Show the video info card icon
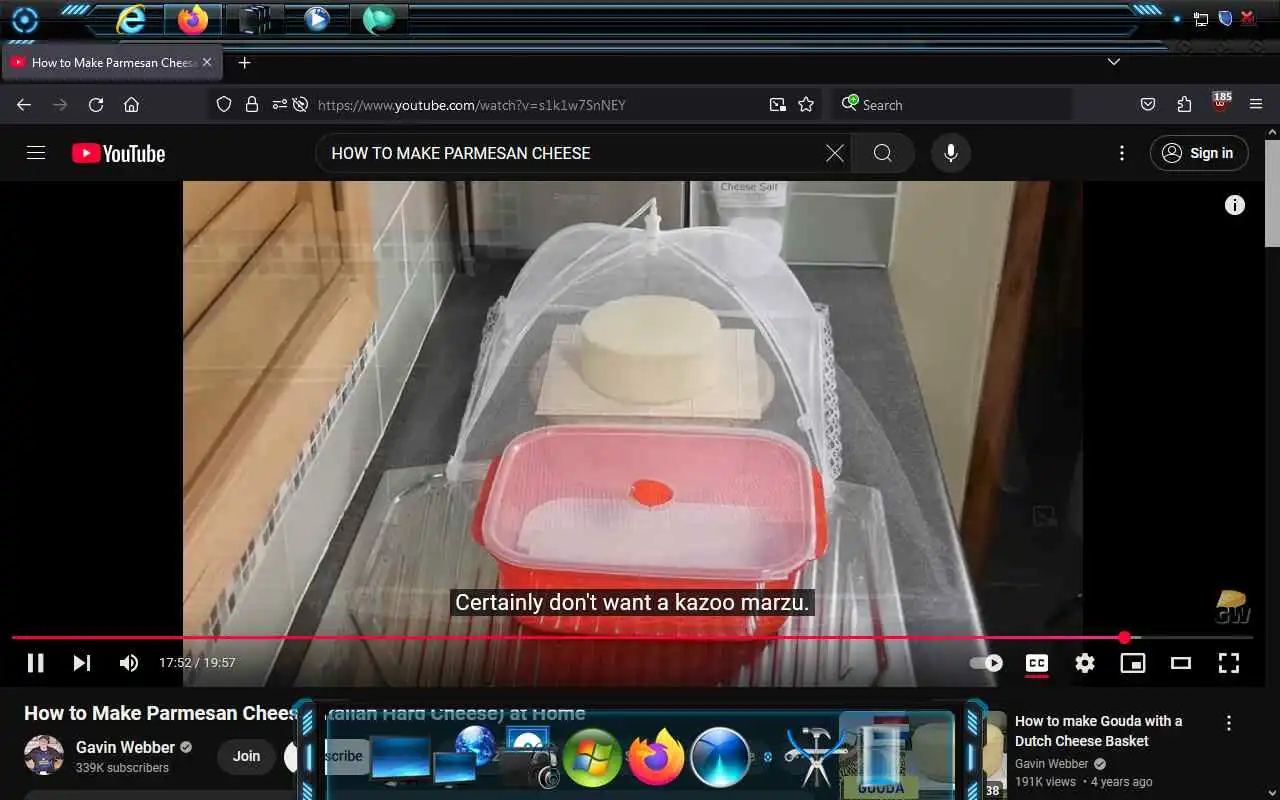The width and height of the screenshot is (1280, 800). [x=1235, y=205]
